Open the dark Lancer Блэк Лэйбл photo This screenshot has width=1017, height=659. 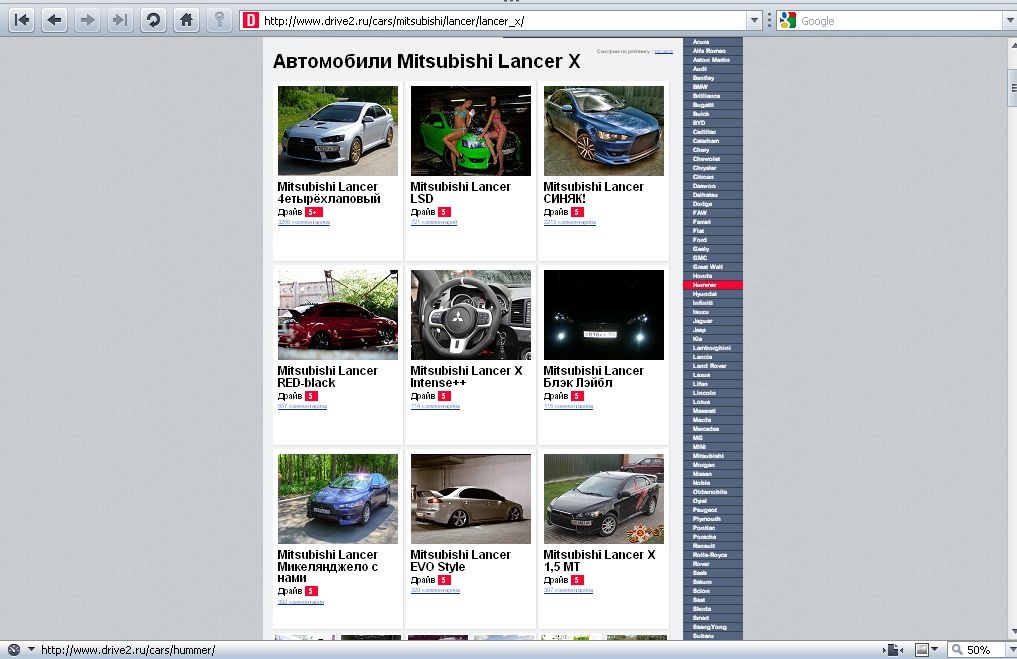[604, 315]
